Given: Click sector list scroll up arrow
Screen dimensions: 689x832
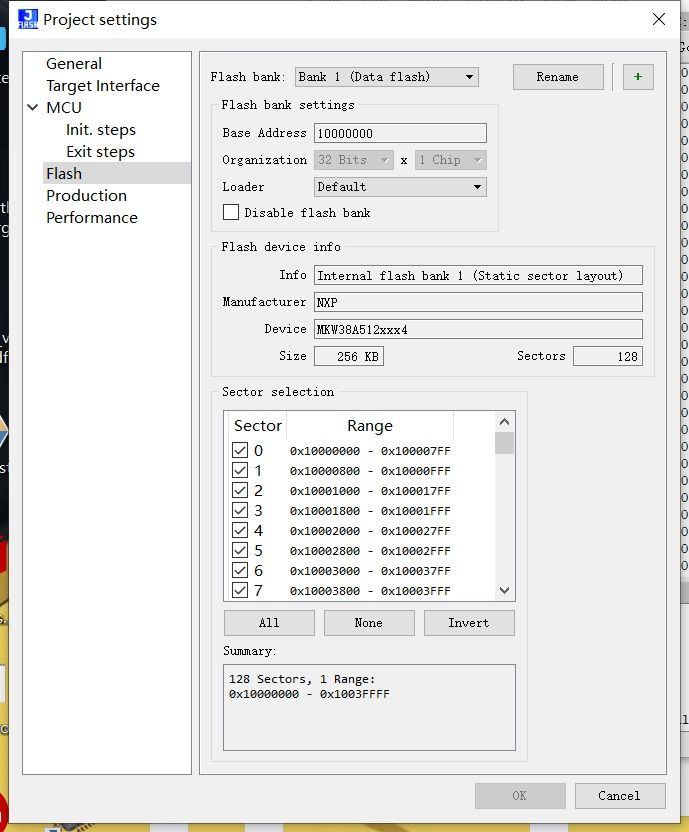Looking at the screenshot, I should click(x=504, y=422).
